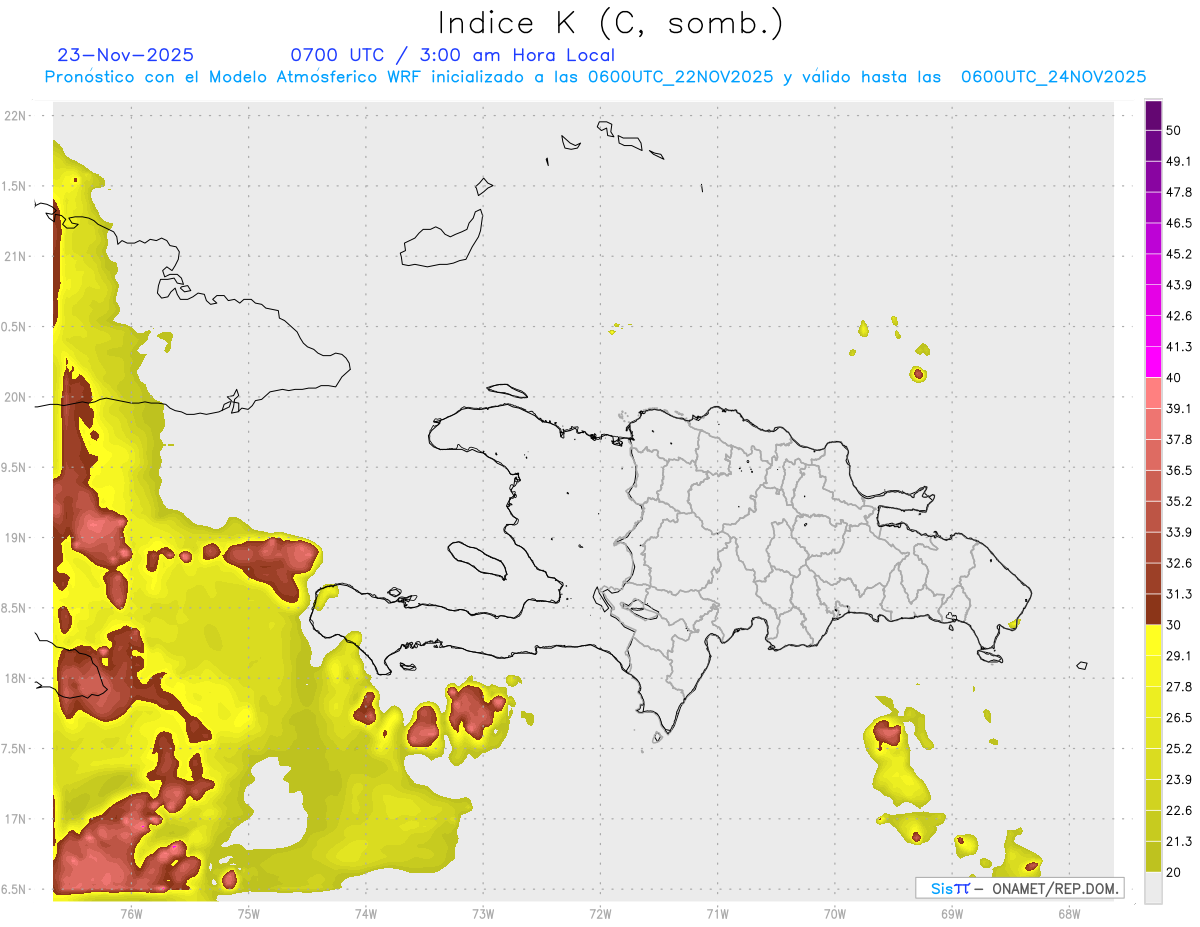Click the yellow swatch between 29.1 and 30
Viewport: 1200px width, 927px height.
(x=1154, y=640)
